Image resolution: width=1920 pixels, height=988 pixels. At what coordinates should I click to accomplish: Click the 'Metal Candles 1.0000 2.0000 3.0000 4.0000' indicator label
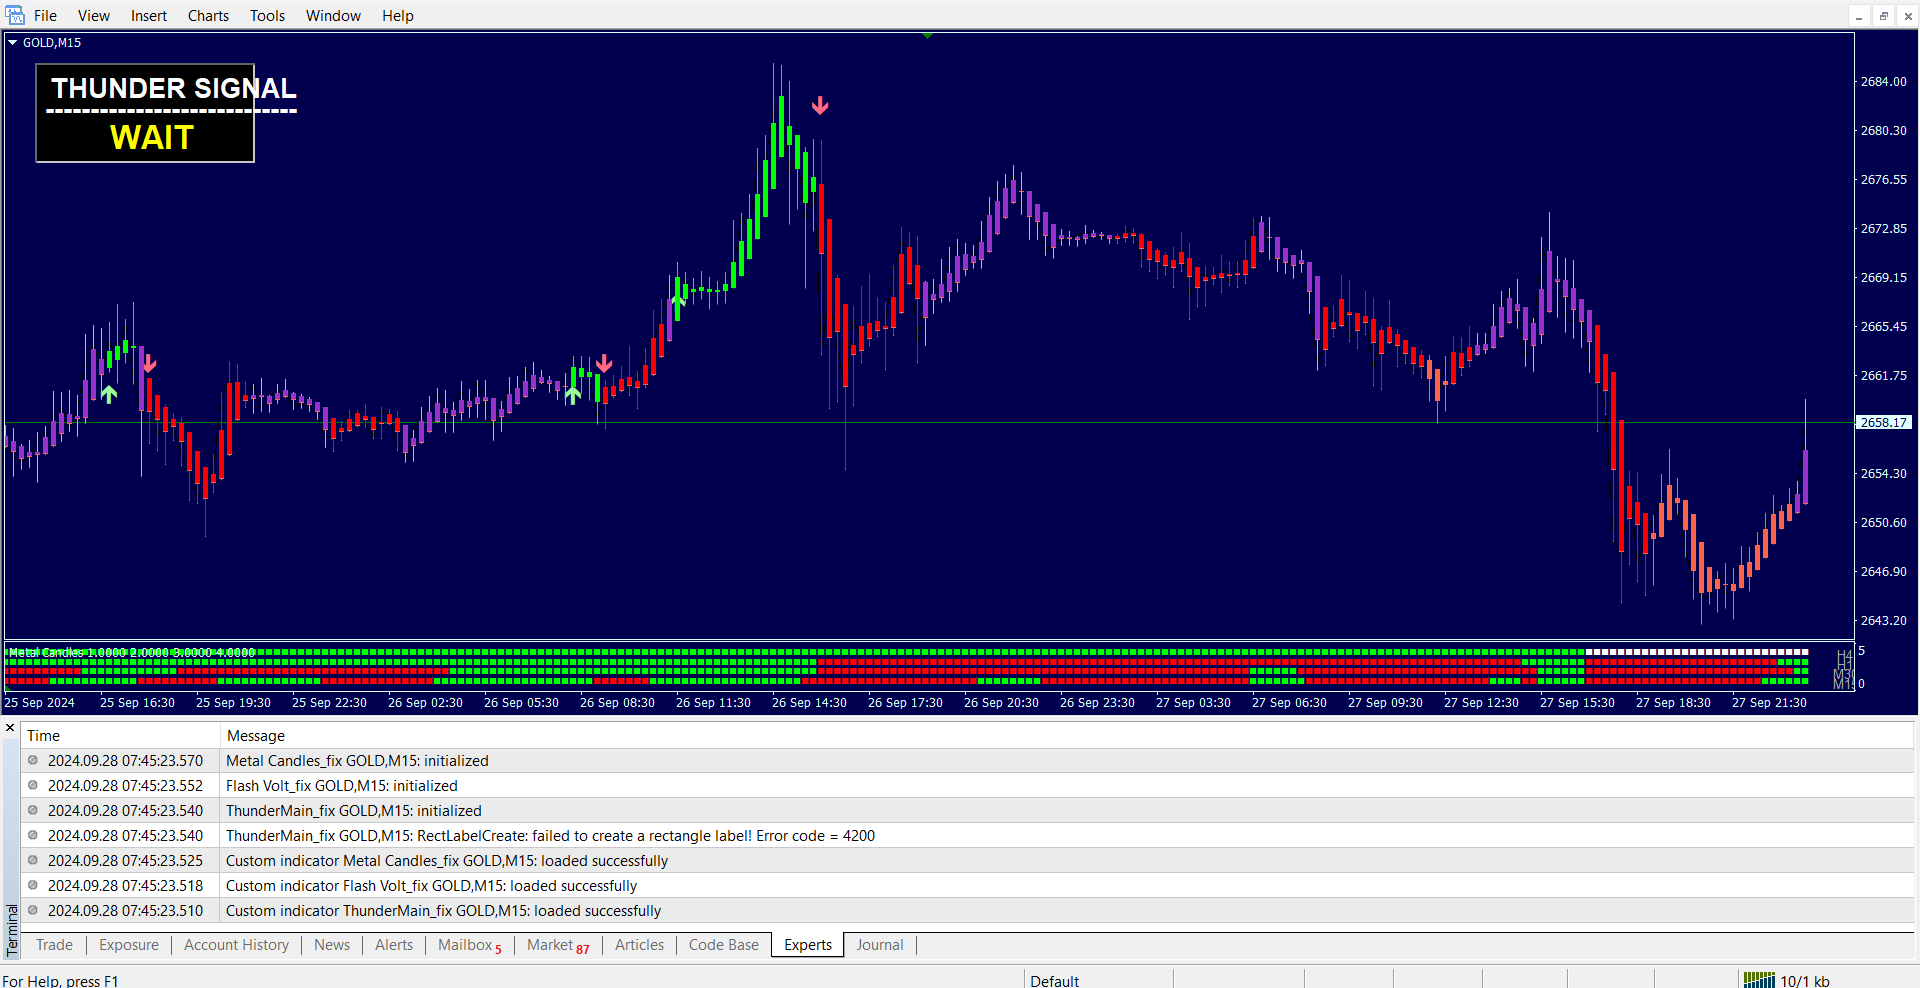tap(132, 653)
